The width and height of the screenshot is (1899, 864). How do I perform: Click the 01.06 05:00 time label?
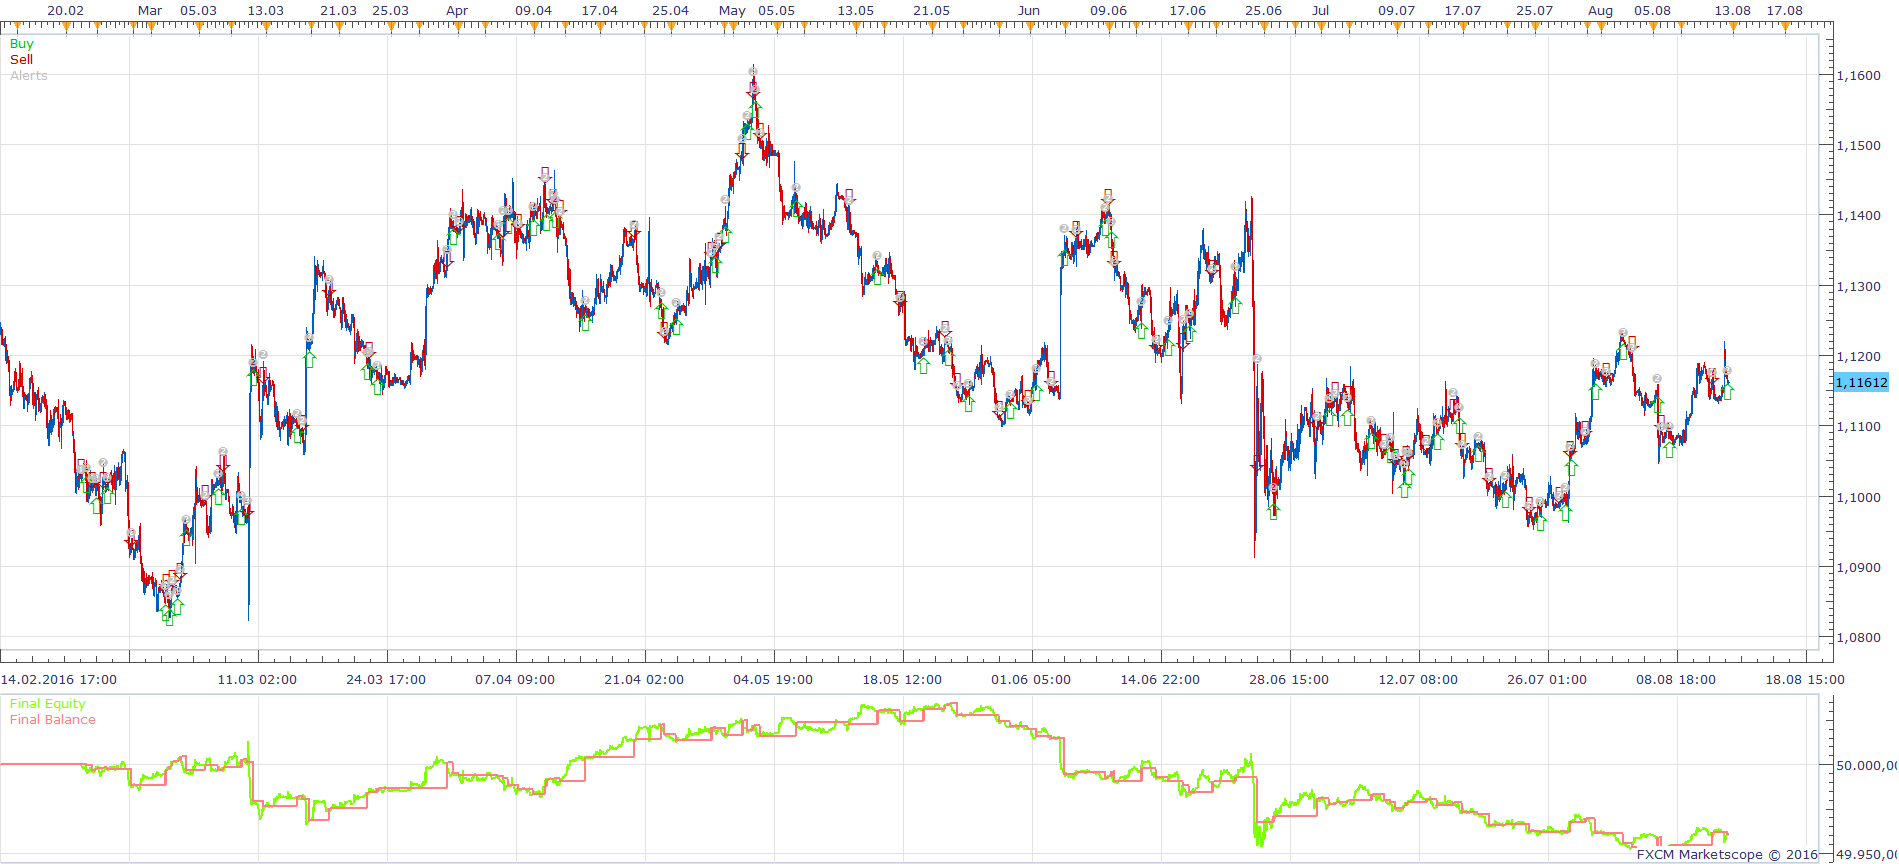click(1031, 680)
